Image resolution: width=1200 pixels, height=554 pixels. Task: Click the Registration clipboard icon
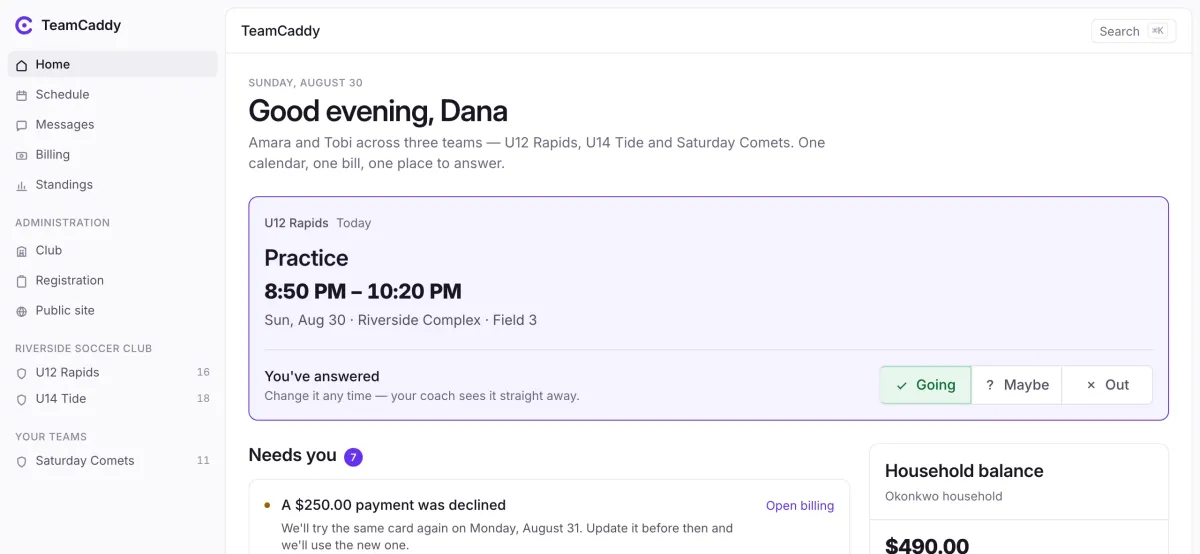tap(22, 281)
